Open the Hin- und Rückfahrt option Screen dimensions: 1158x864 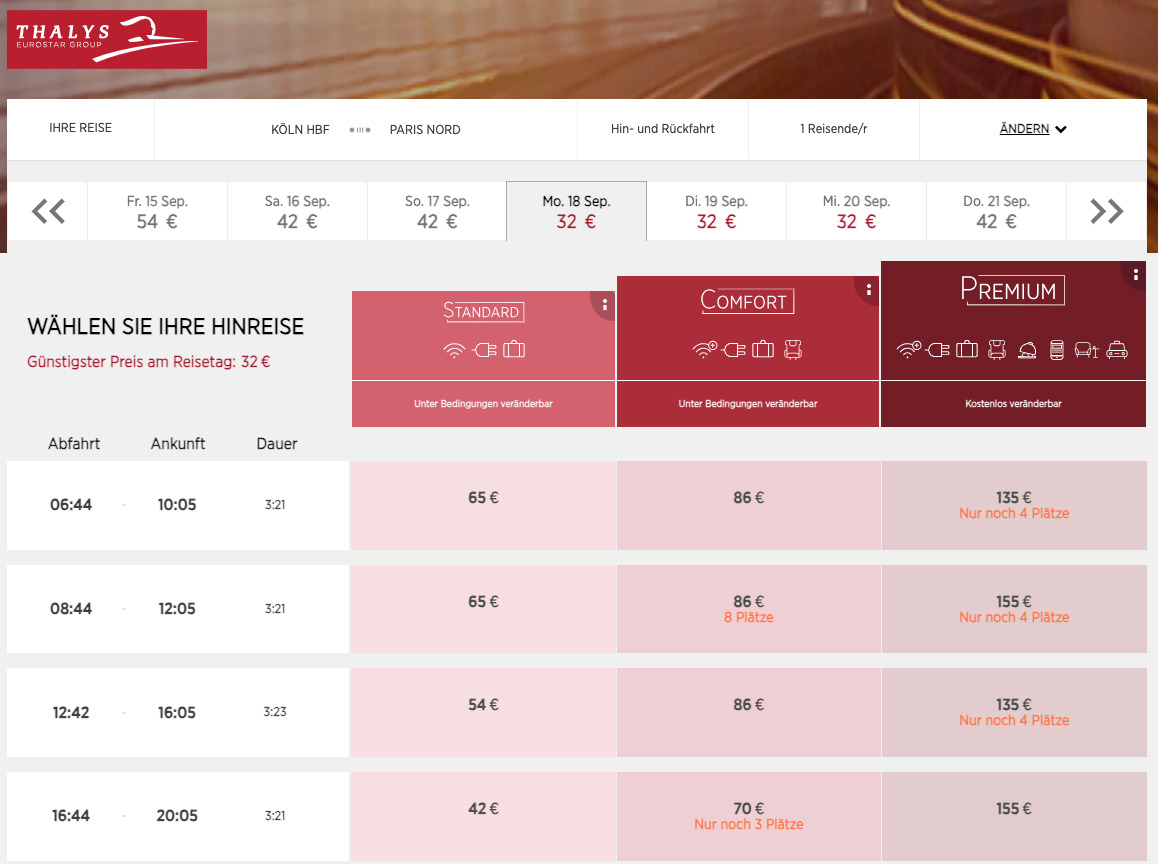(x=662, y=129)
